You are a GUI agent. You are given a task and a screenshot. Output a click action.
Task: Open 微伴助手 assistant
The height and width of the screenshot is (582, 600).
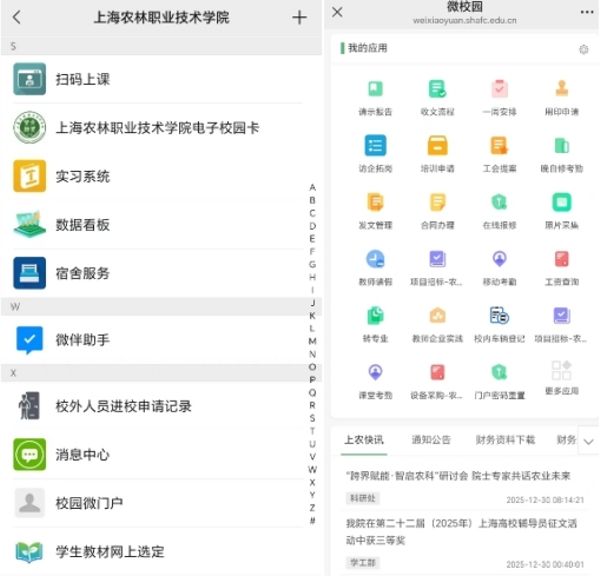click(x=82, y=340)
